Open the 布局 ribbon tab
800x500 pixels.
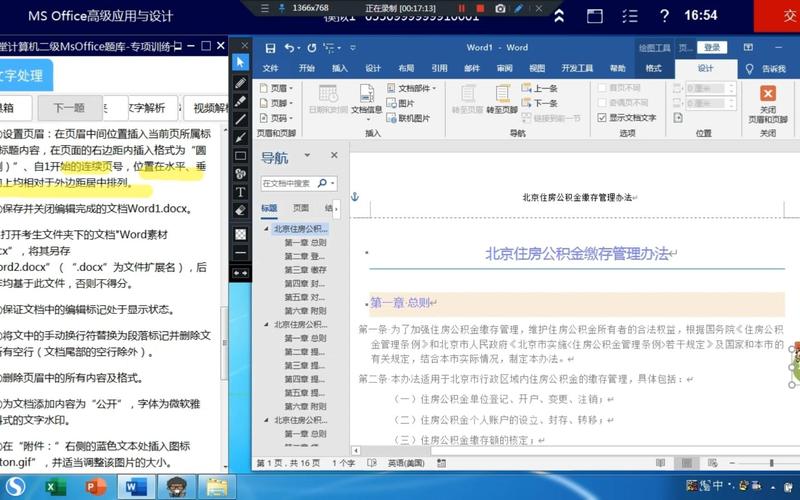406,68
